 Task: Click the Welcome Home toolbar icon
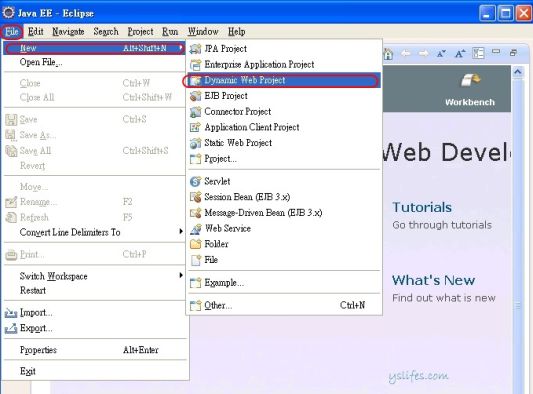(388, 54)
